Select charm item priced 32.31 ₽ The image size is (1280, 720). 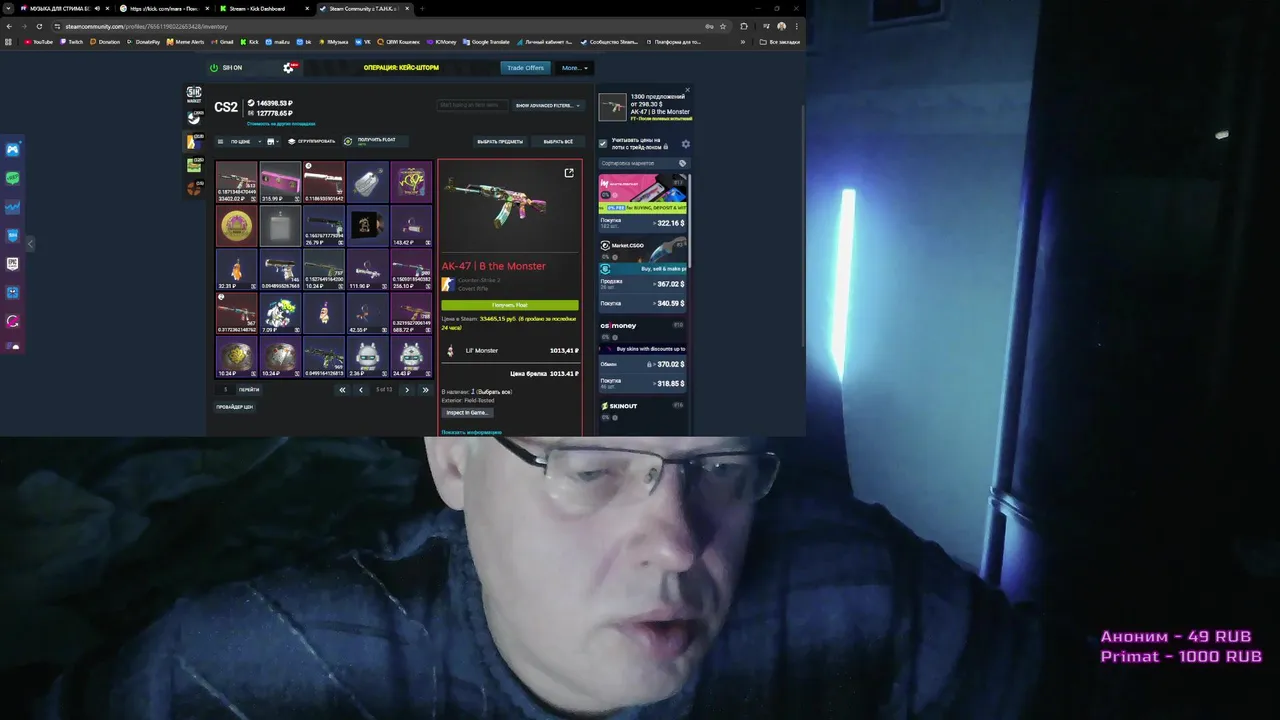coord(237,269)
